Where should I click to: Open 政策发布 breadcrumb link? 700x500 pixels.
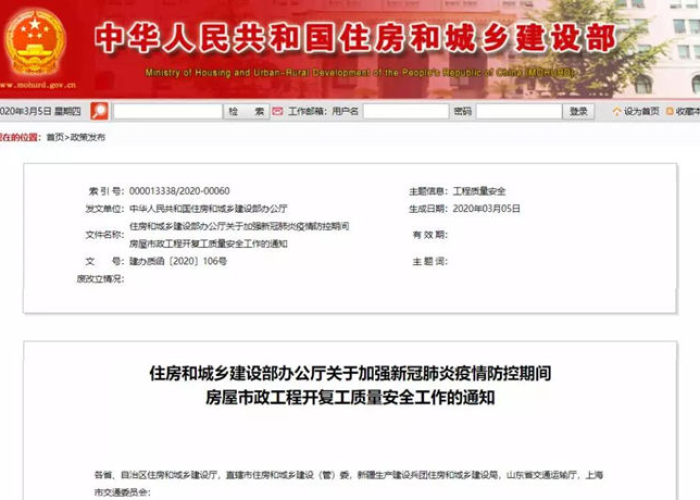(x=88, y=137)
